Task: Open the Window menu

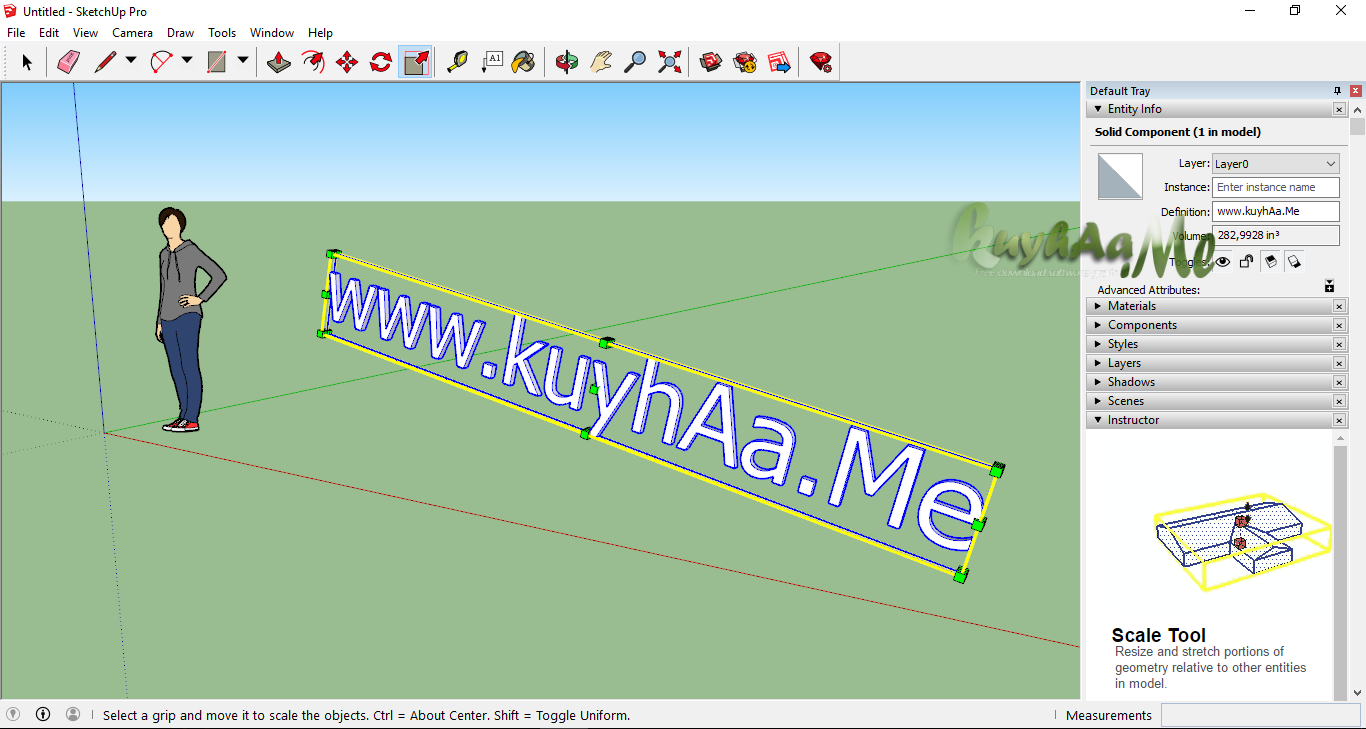Action: tap(272, 33)
